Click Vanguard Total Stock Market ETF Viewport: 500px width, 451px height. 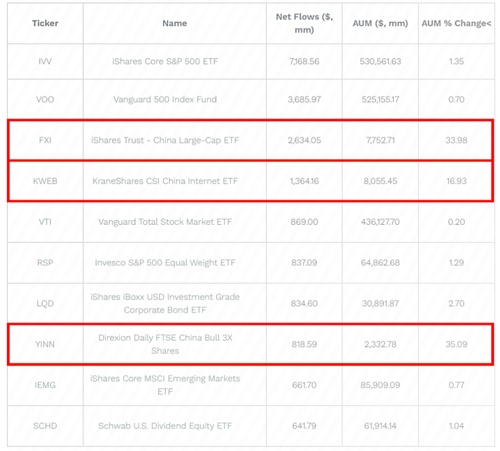[165, 222]
